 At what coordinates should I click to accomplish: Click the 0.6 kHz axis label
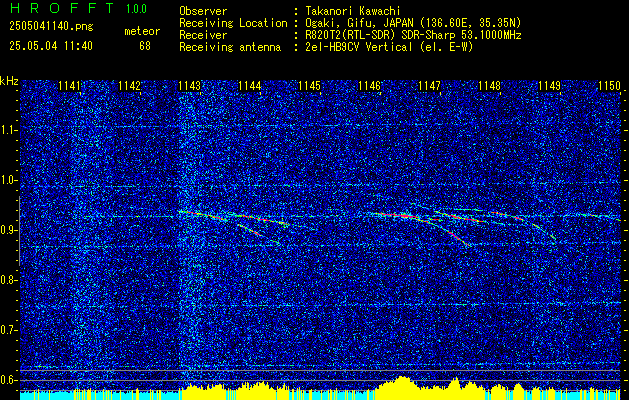point(9,380)
